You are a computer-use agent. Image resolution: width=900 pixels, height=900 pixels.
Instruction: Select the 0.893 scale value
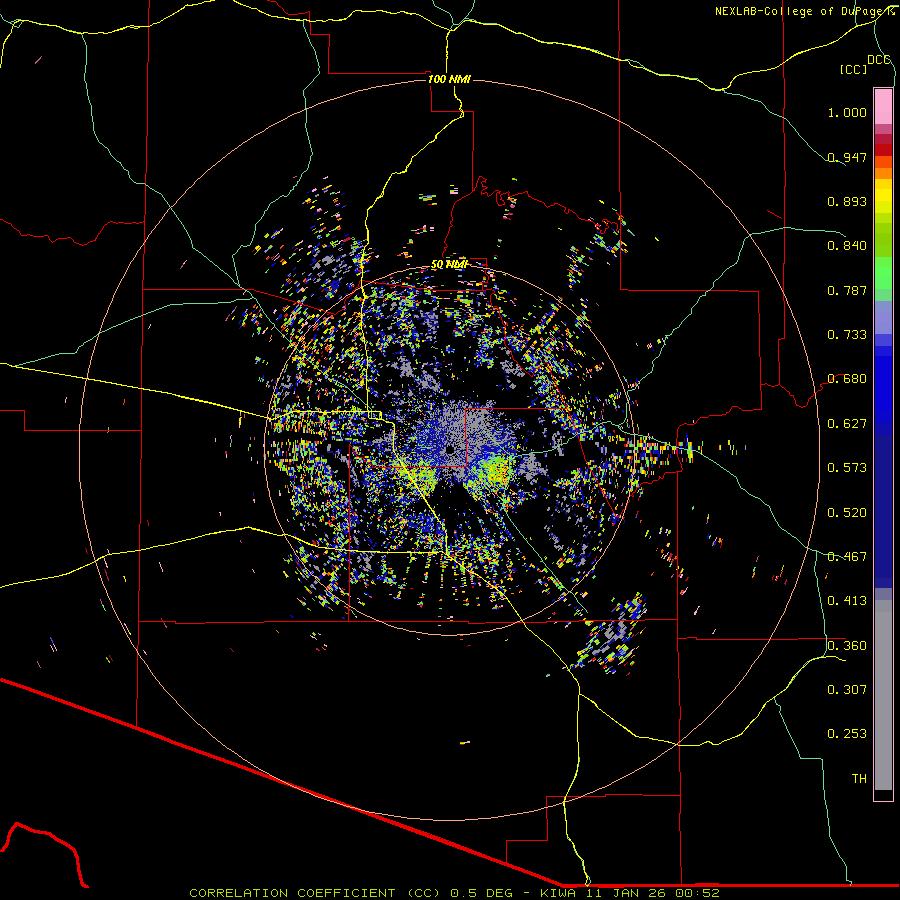847,201
